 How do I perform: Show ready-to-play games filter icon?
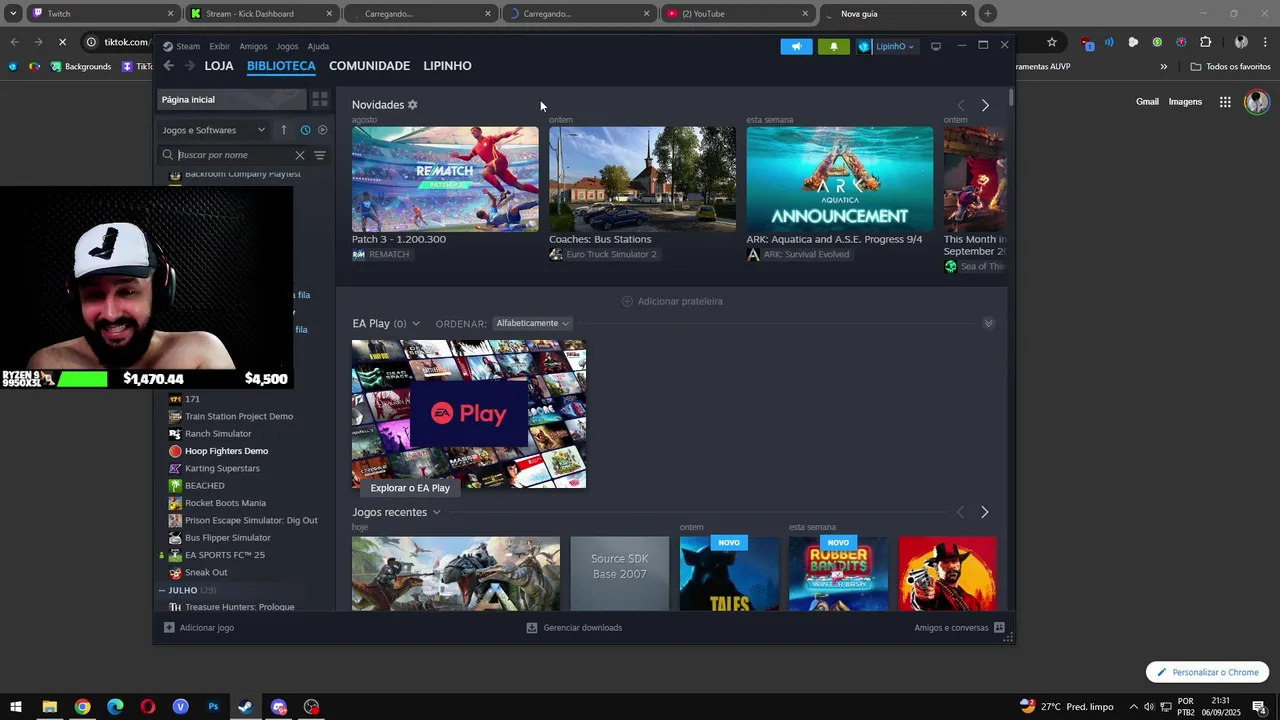(322, 130)
